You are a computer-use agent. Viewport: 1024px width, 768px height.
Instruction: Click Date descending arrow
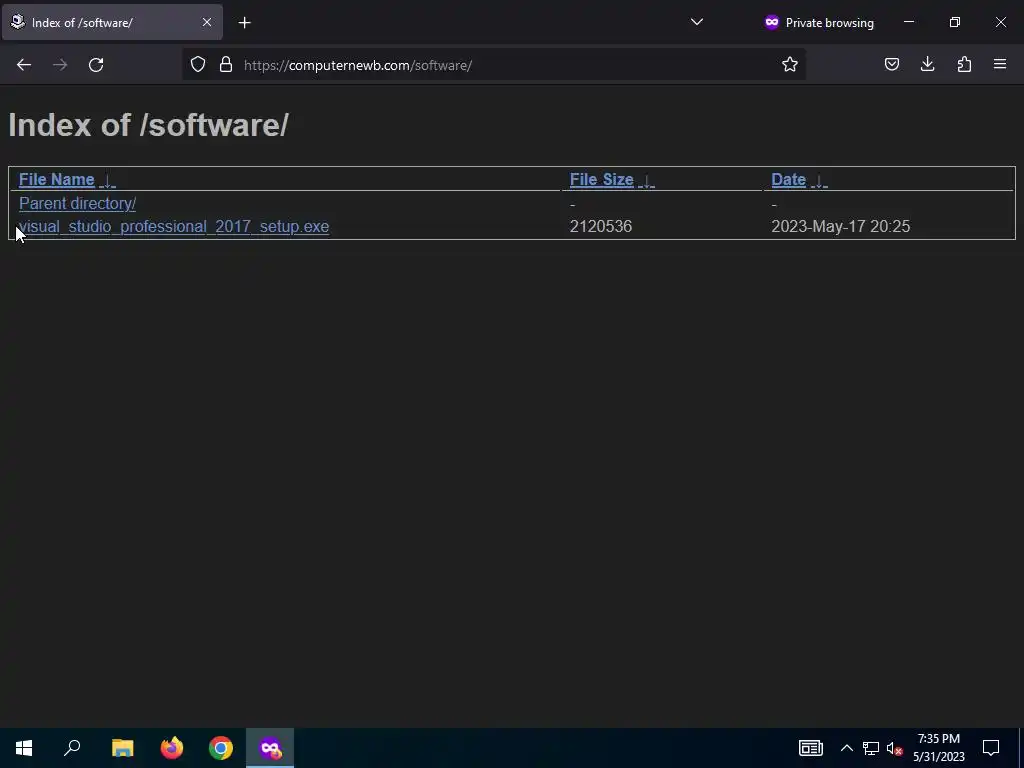(818, 181)
